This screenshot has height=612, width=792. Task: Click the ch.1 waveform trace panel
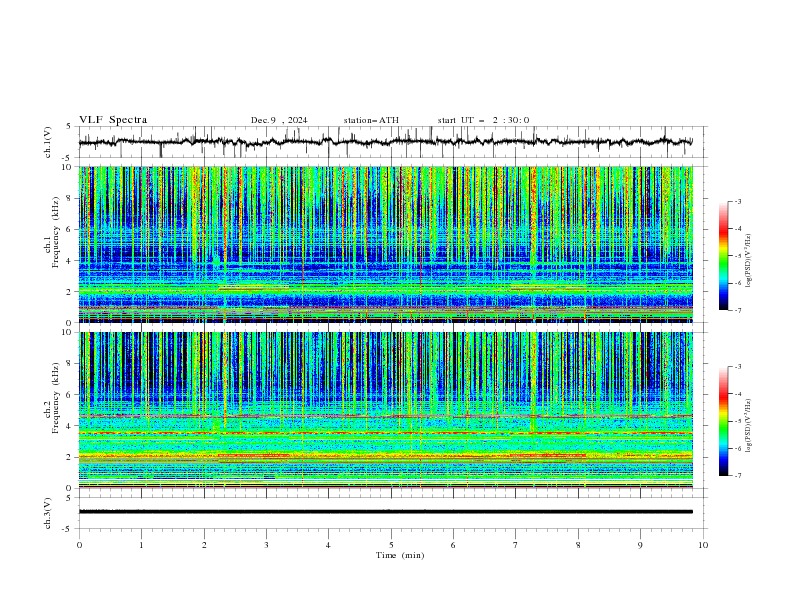tap(393, 142)
